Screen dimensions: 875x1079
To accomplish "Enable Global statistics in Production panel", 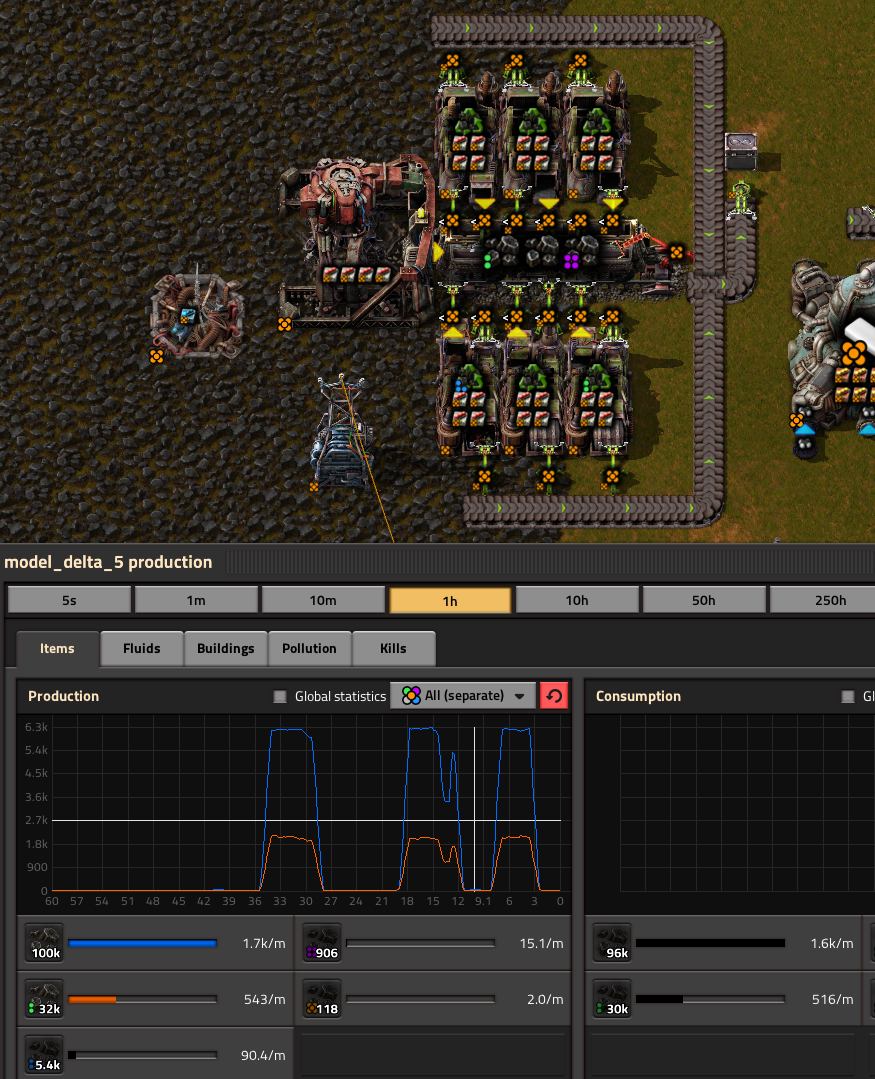I will (280, 696).
